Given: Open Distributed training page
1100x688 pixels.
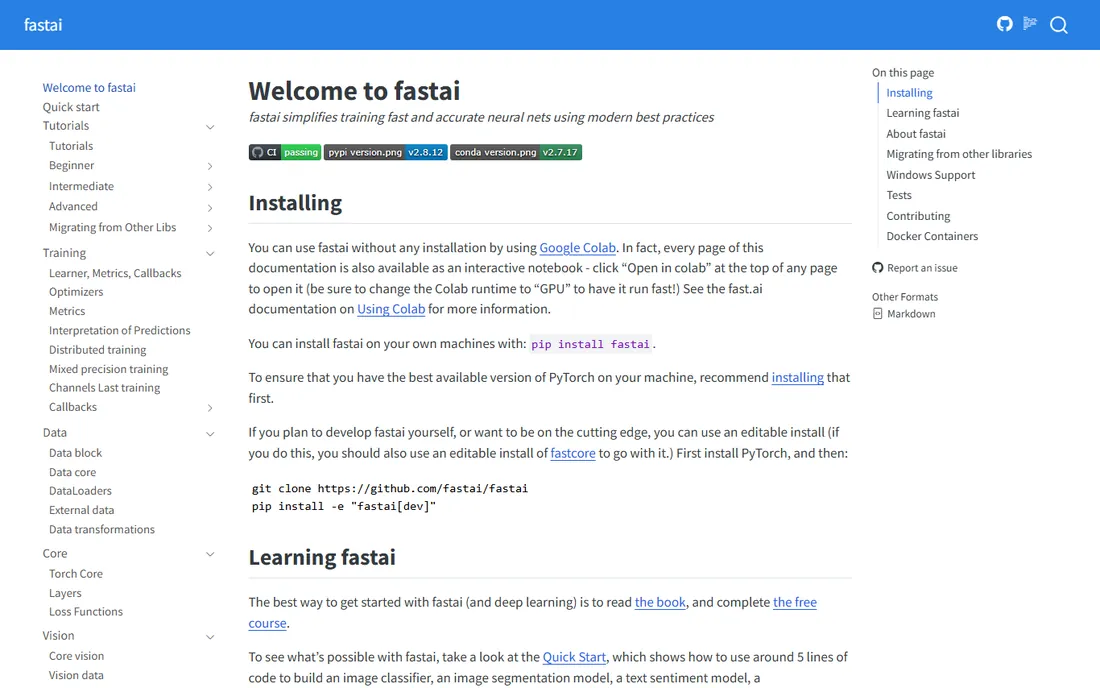Looking at the screenshot, I should tap(98, 349).
